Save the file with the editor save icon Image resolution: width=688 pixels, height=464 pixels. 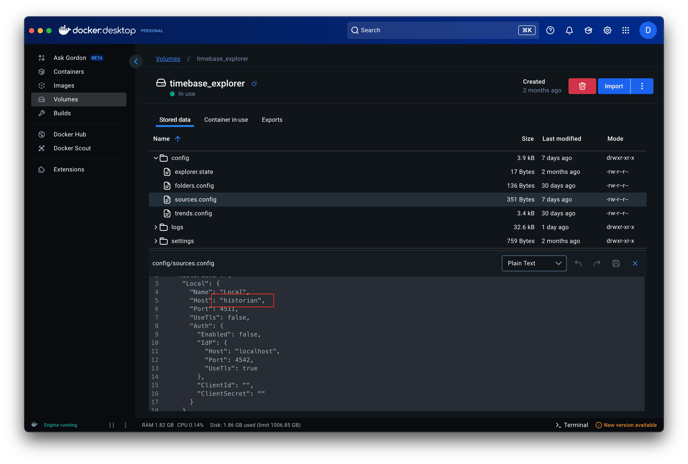coord(616,263)
